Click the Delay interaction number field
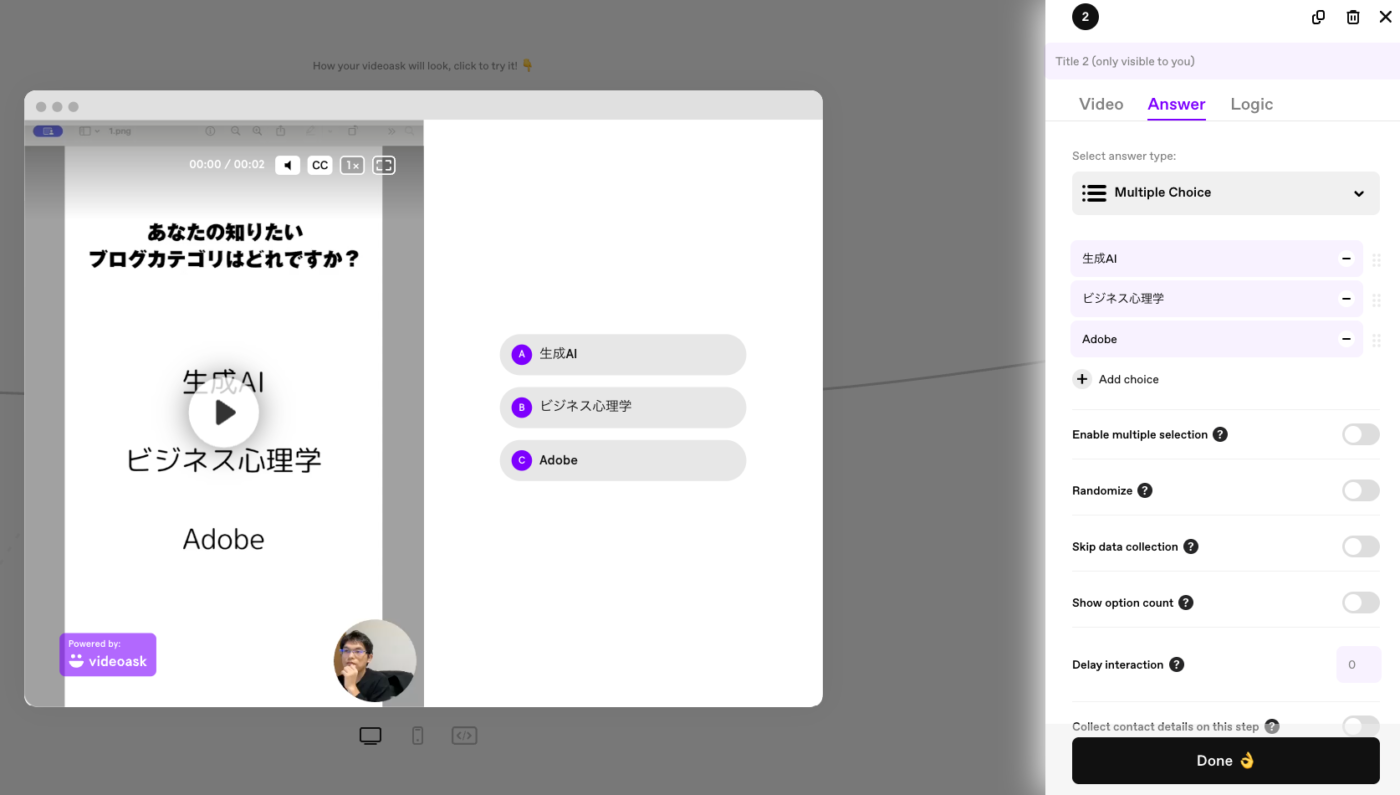The height and width of the screenshot is (795, 1400). point(1358,664)
